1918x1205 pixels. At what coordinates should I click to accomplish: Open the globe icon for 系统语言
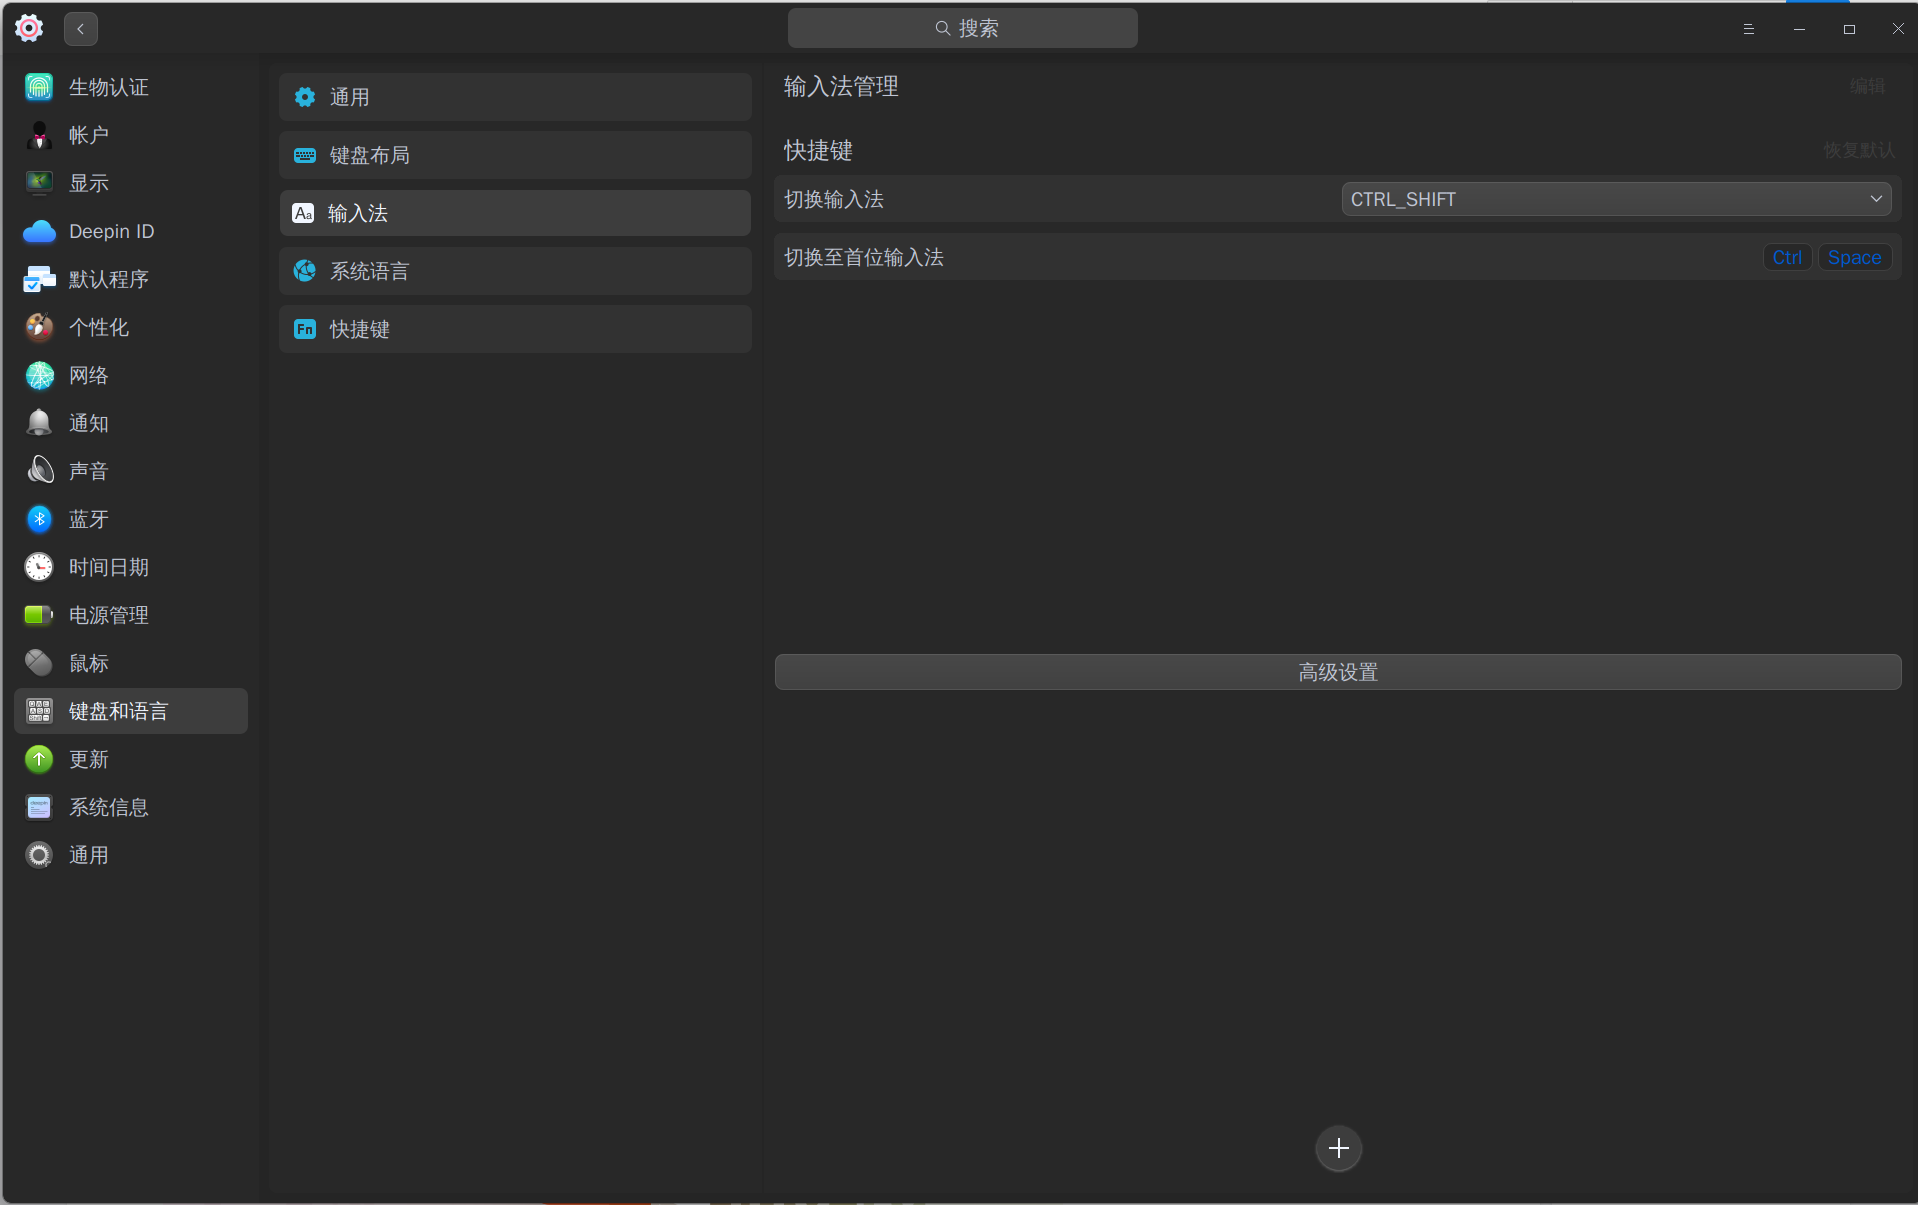305,271
